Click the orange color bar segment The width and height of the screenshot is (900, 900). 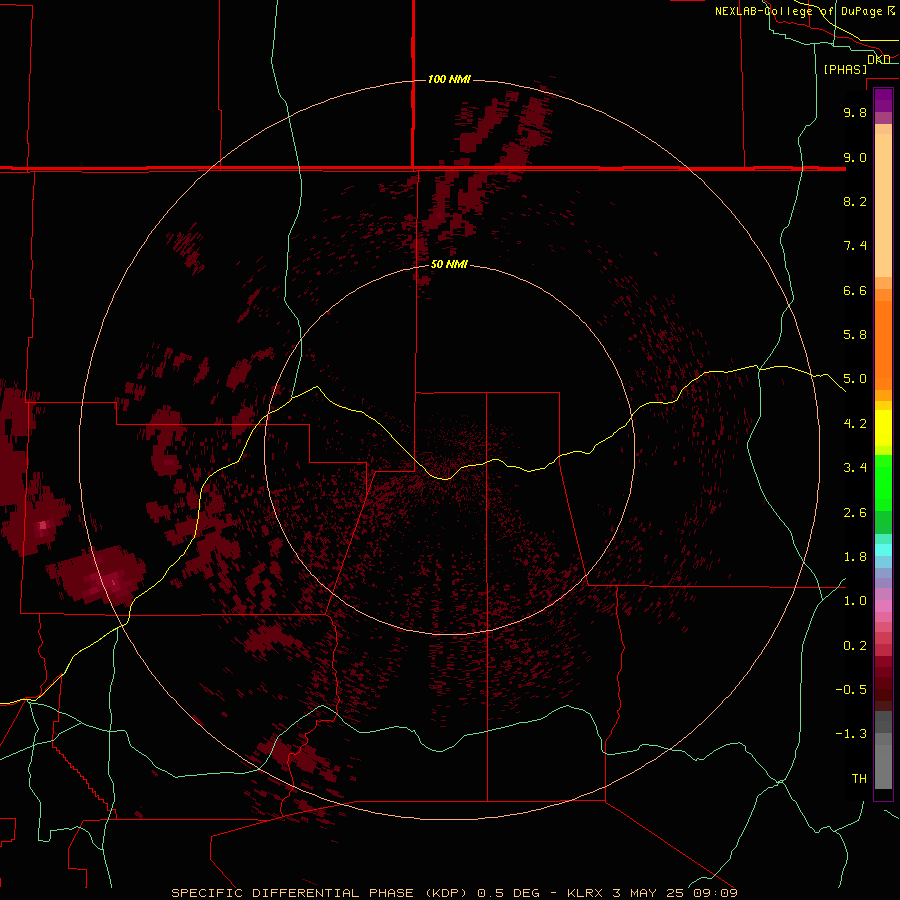[883, 346]
